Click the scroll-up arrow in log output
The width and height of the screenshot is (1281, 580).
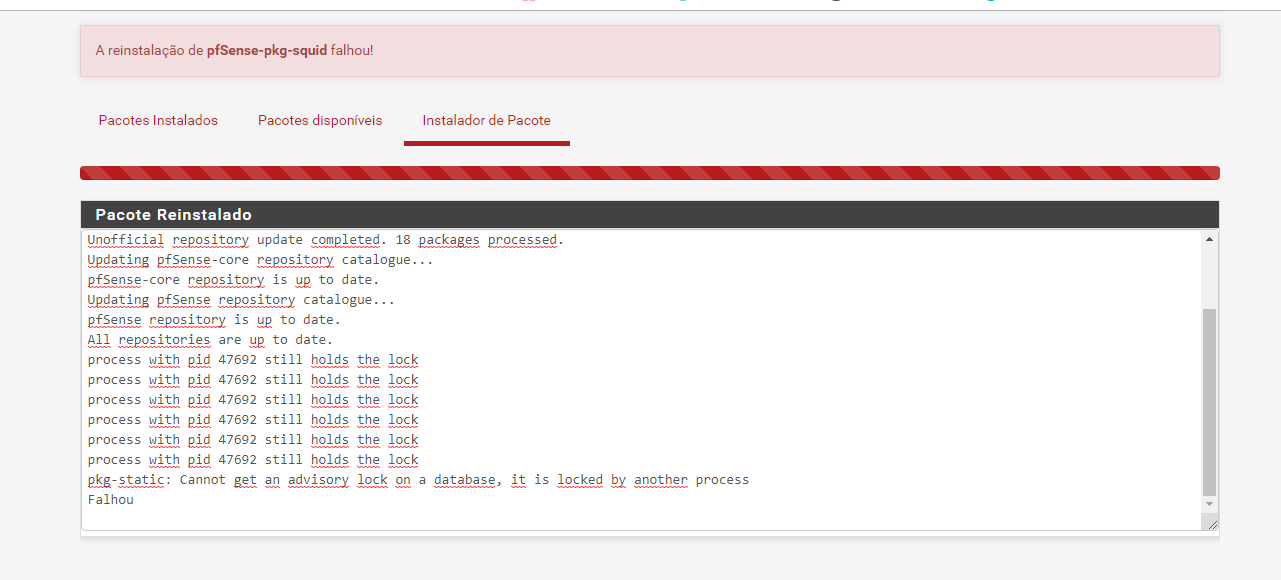[1210, 240]
